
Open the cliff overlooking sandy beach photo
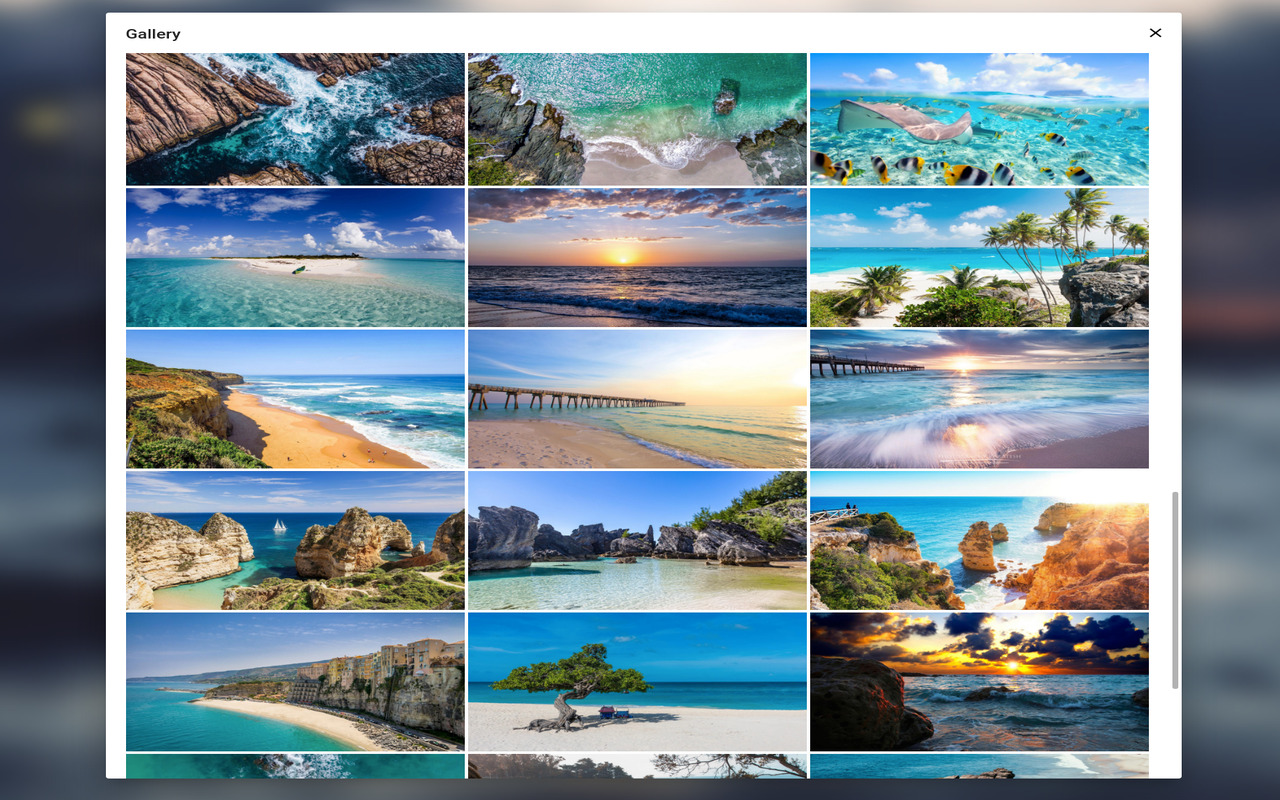[295, 398]
